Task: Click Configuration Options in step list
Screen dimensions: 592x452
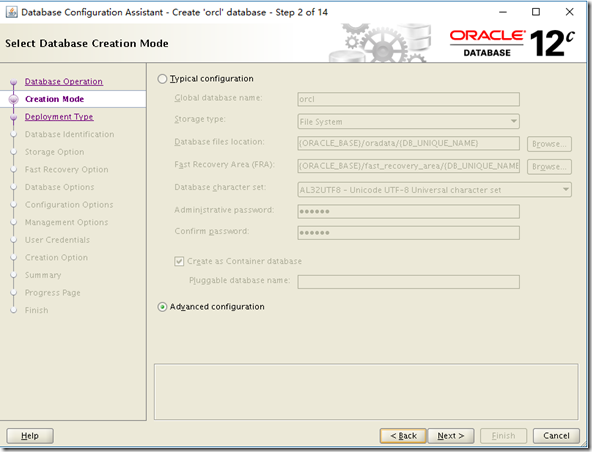Action: tap(69, 205)
